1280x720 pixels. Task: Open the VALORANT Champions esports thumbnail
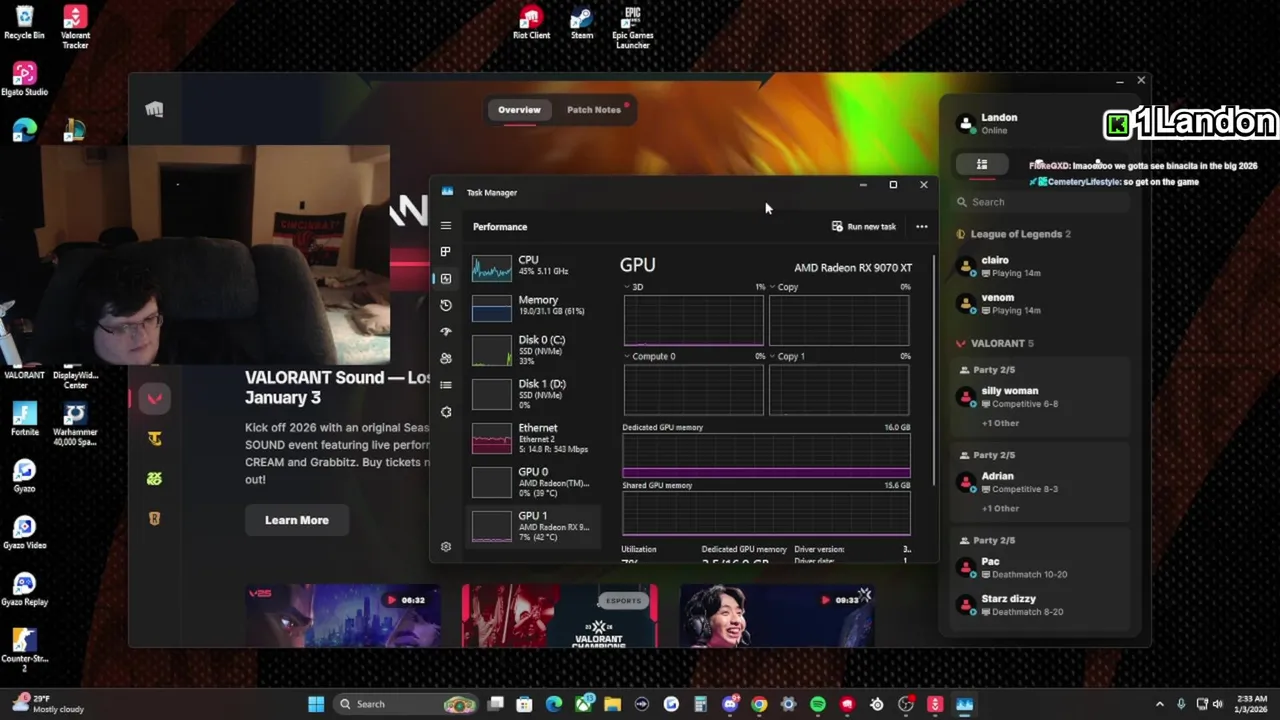[559, 616]
